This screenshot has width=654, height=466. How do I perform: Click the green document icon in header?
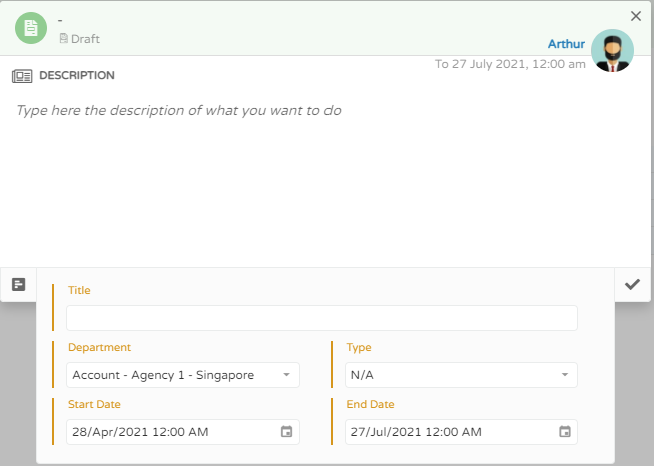coord(31,27)
